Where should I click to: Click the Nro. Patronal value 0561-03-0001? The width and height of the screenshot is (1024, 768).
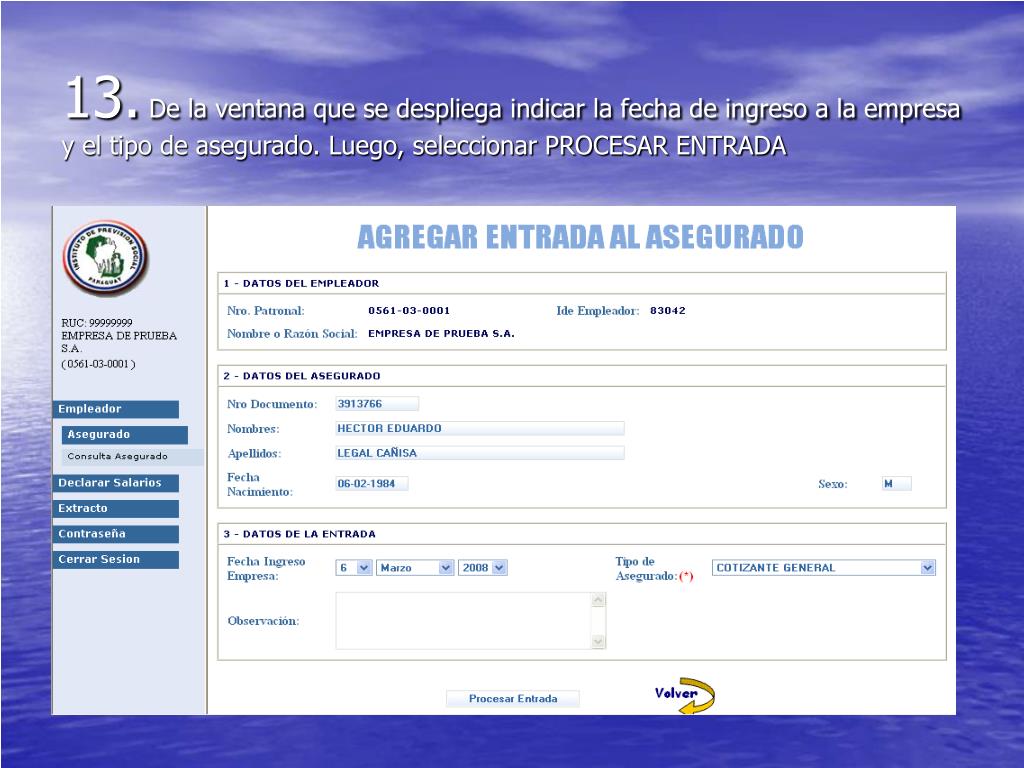(x=409, y=311)
